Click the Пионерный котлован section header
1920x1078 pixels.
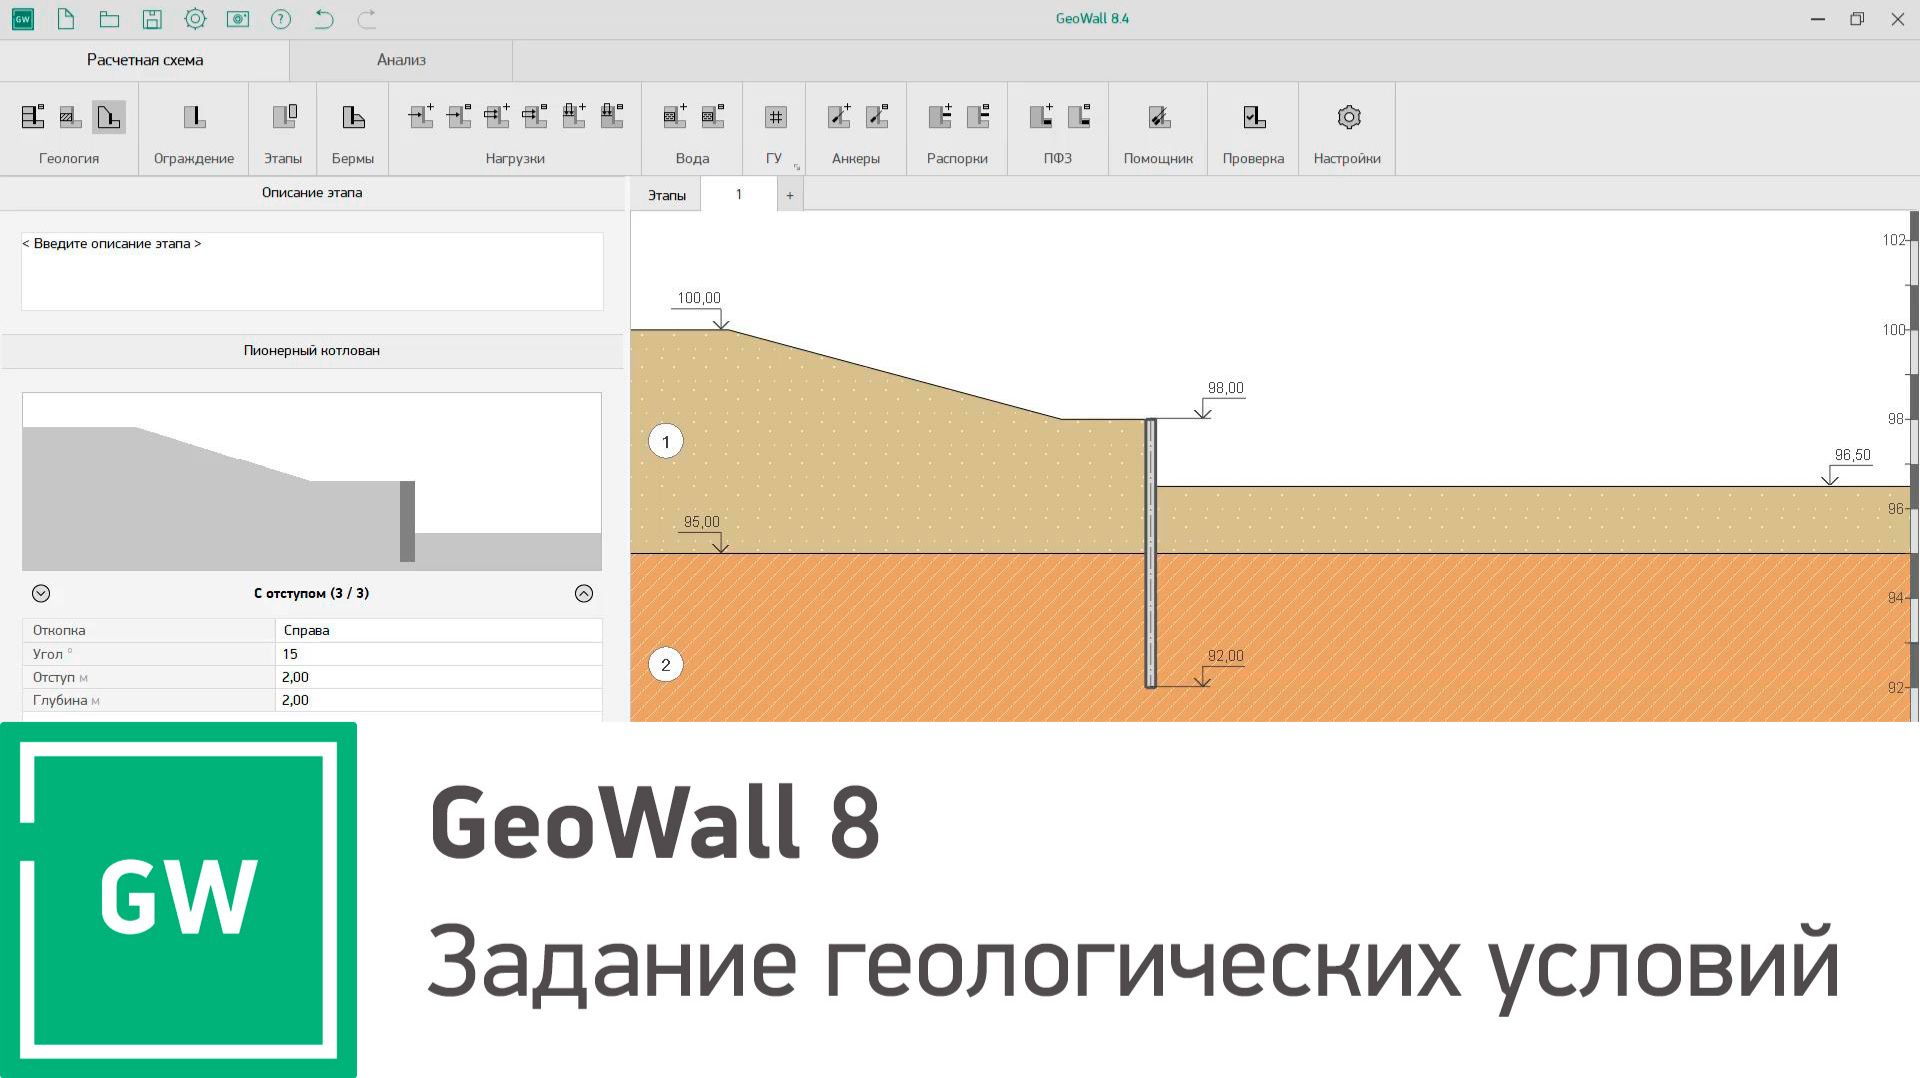(x=312, y=351)
